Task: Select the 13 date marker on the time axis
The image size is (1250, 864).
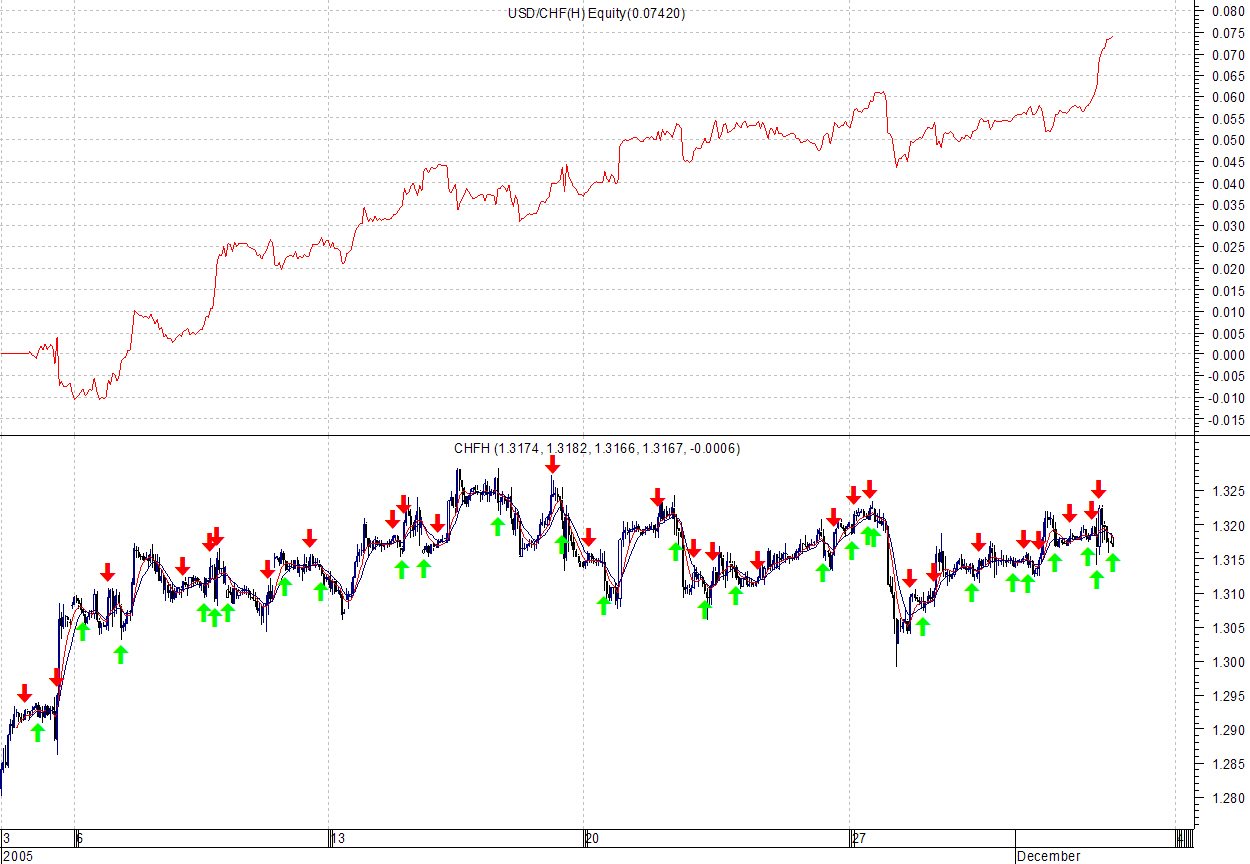Action: 339,838
